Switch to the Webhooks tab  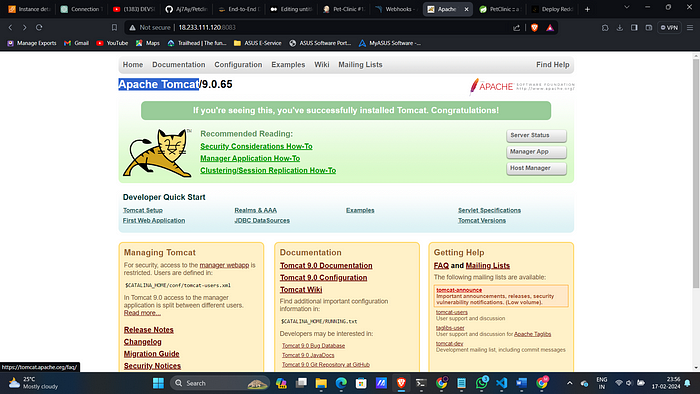click(x=396, y=9)
